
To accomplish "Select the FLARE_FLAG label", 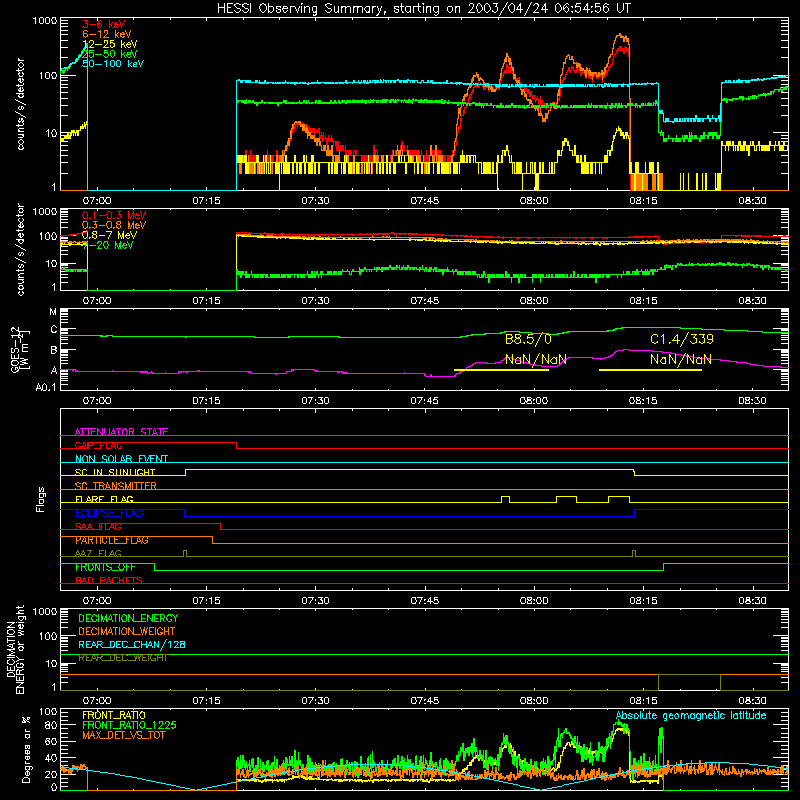I will pyautogui.click(x=104, y=499).
